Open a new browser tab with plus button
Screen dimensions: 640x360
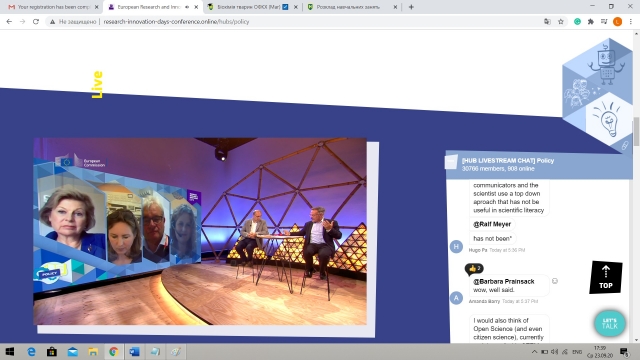411,7
